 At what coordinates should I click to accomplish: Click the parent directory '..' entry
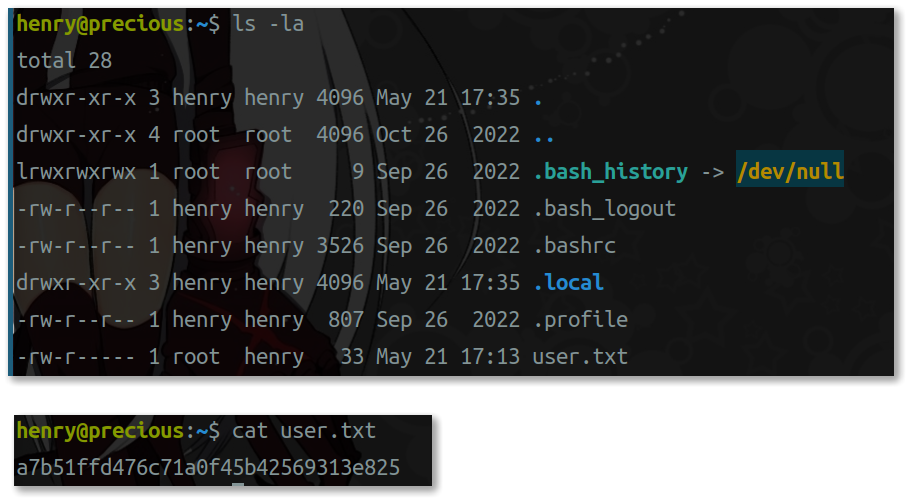544,135
